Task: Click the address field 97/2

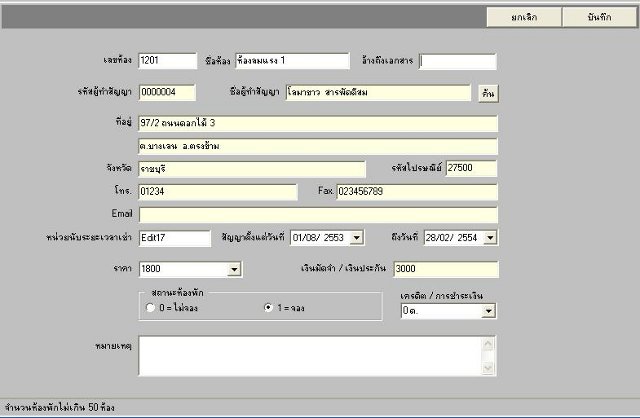Action: coord(318,123)
